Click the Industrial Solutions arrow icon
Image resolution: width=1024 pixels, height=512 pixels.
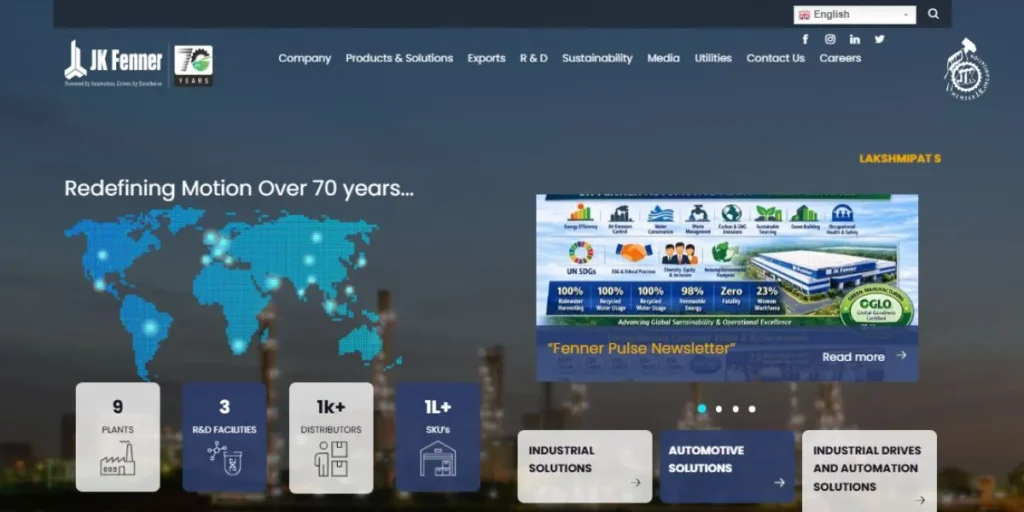[635, 483]
